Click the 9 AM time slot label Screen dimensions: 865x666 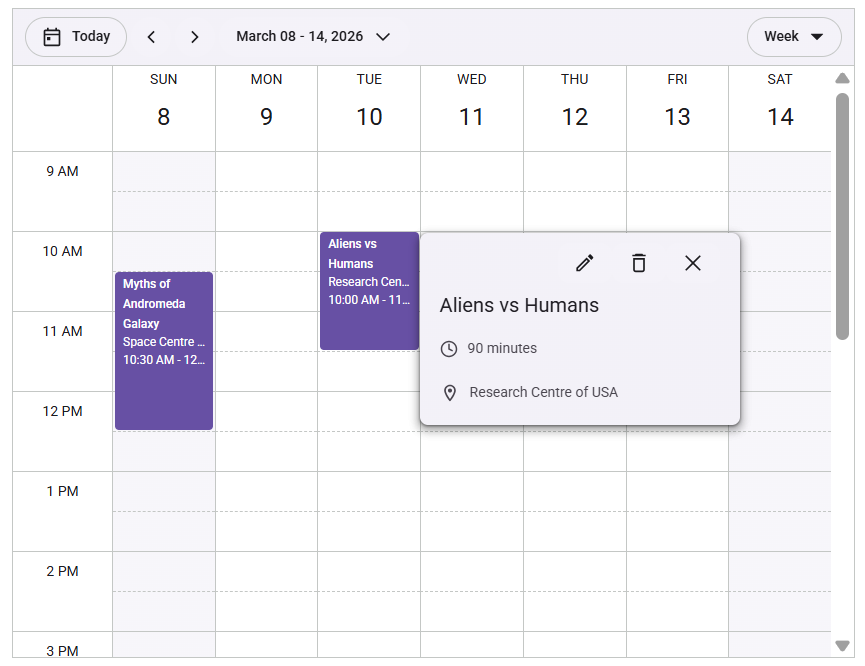click(x=62, y=171)
